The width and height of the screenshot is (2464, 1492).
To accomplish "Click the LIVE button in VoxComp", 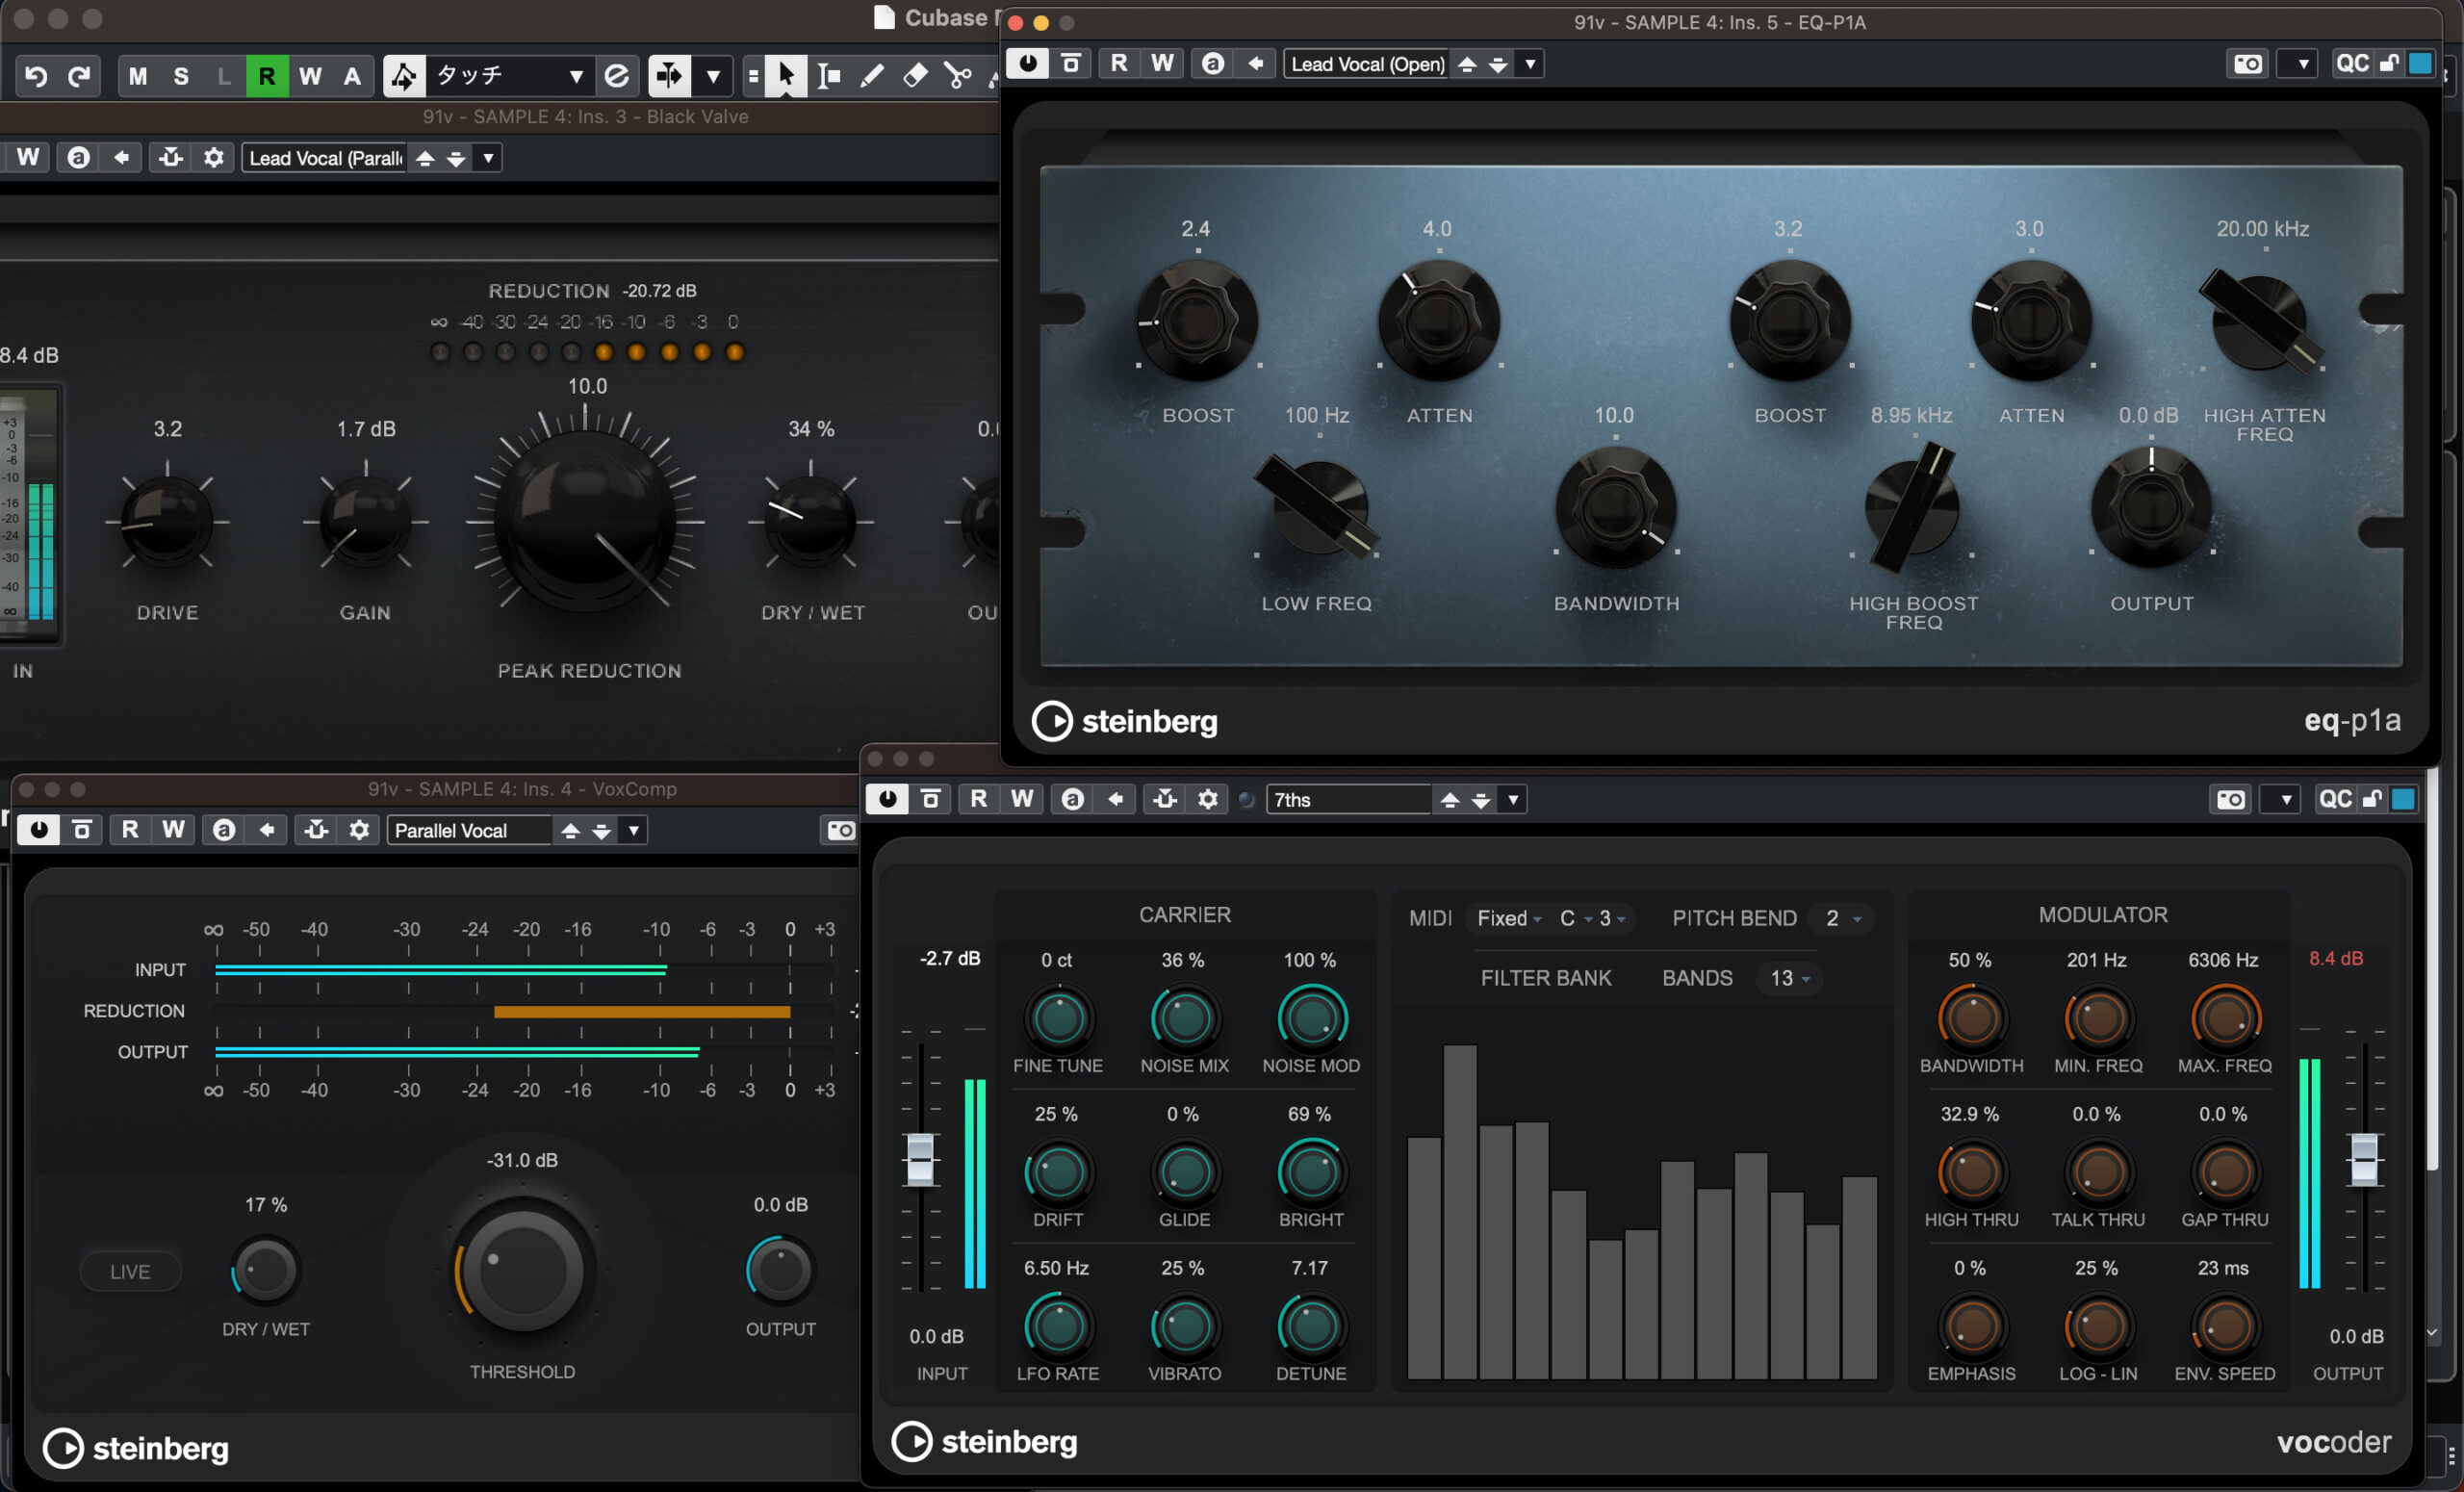I will tap(130, 1271).
